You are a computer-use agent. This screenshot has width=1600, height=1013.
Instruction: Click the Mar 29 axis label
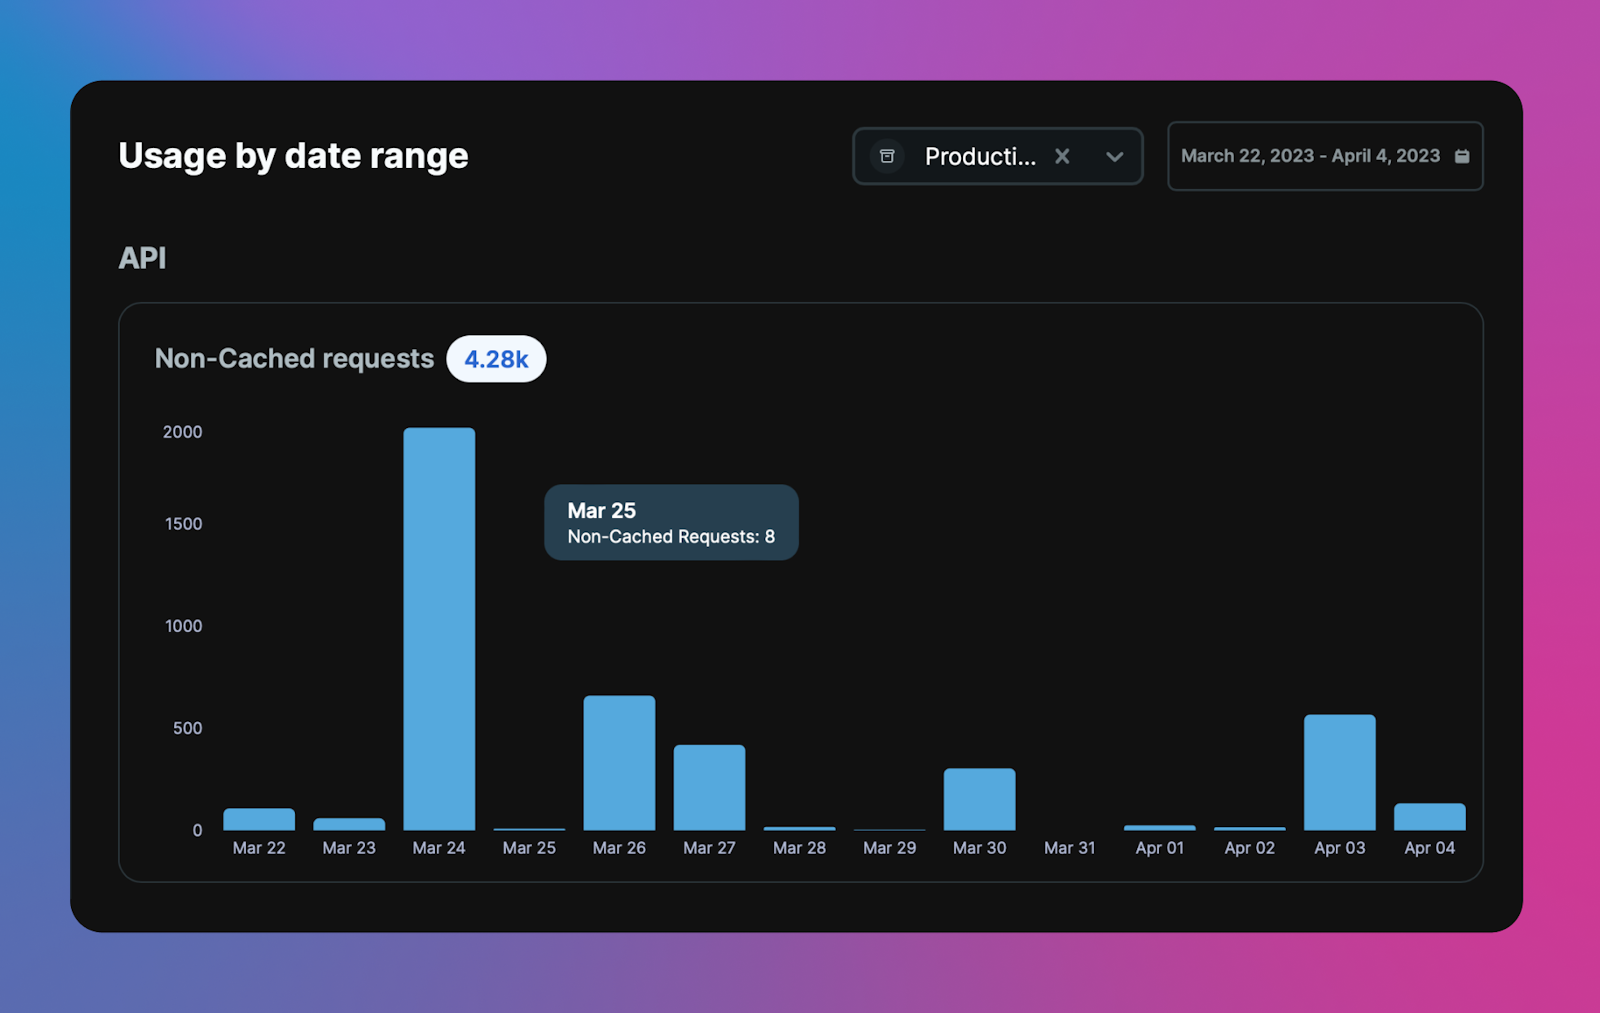[x=889, y=848]
